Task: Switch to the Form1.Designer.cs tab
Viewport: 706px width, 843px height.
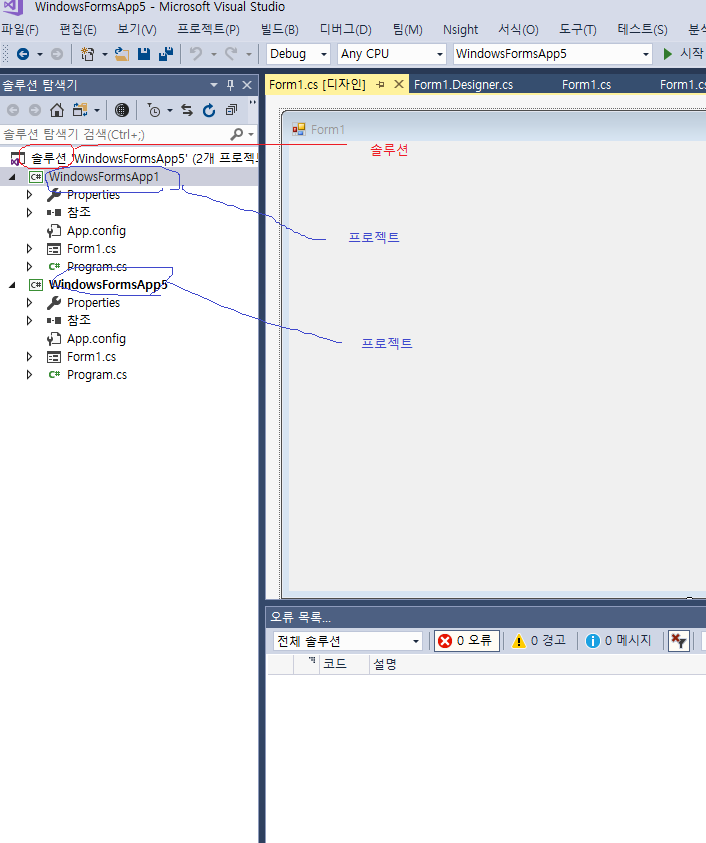Action: click(463, 85)
